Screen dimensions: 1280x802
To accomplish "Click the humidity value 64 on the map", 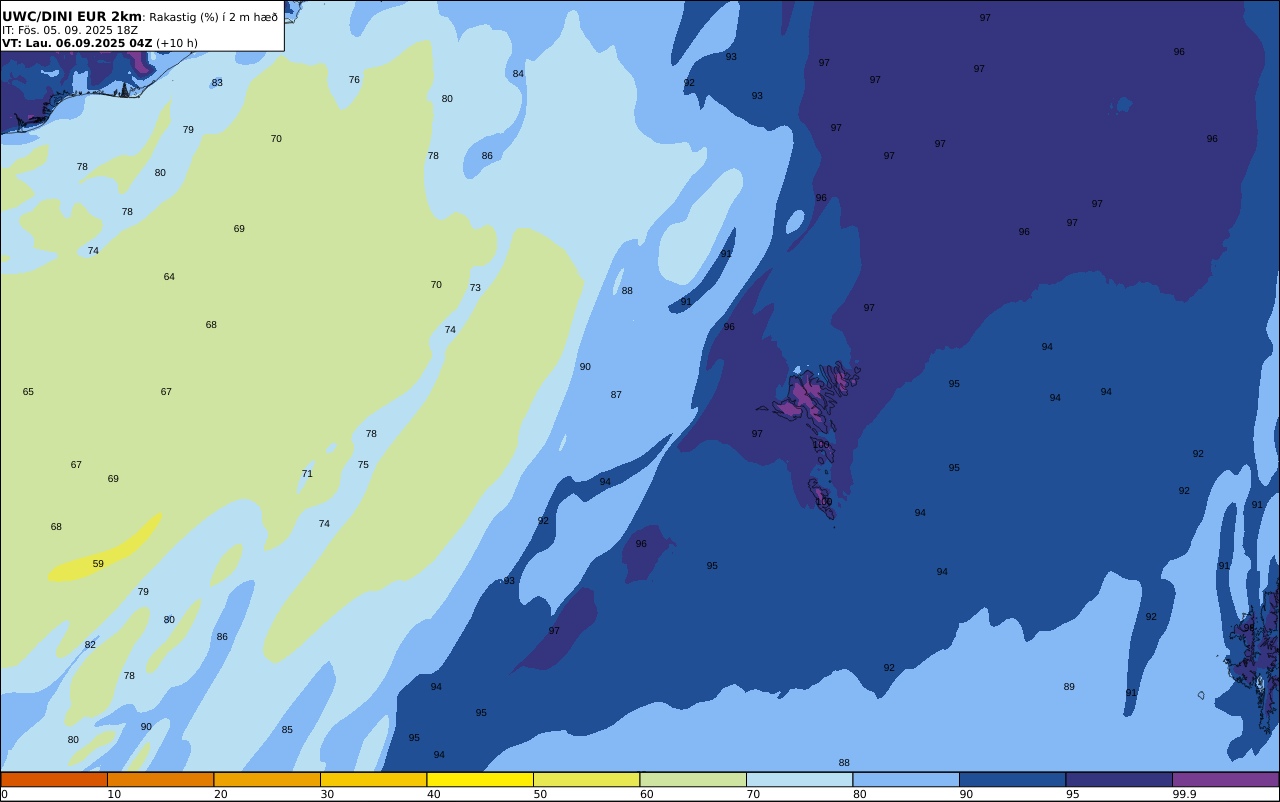I will click(169, 277).
